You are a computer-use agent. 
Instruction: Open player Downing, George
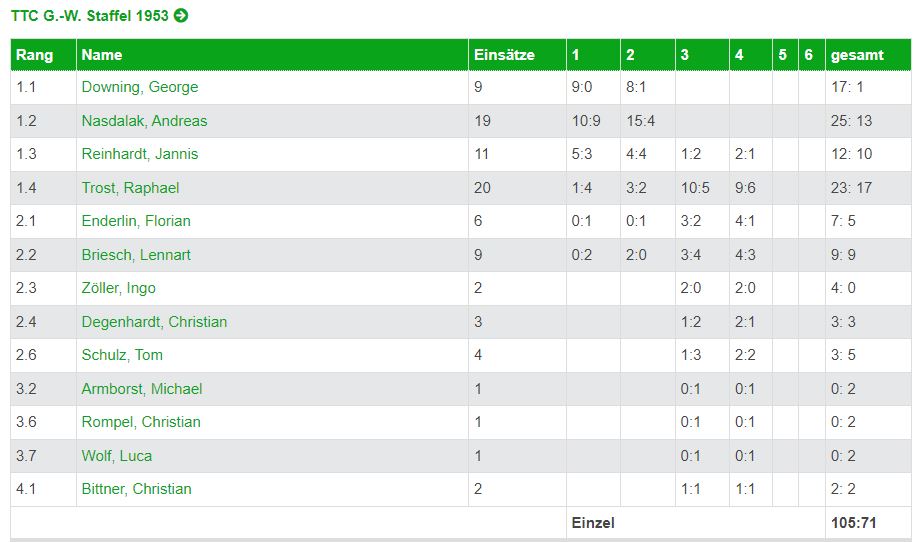[x=140, y=87]
